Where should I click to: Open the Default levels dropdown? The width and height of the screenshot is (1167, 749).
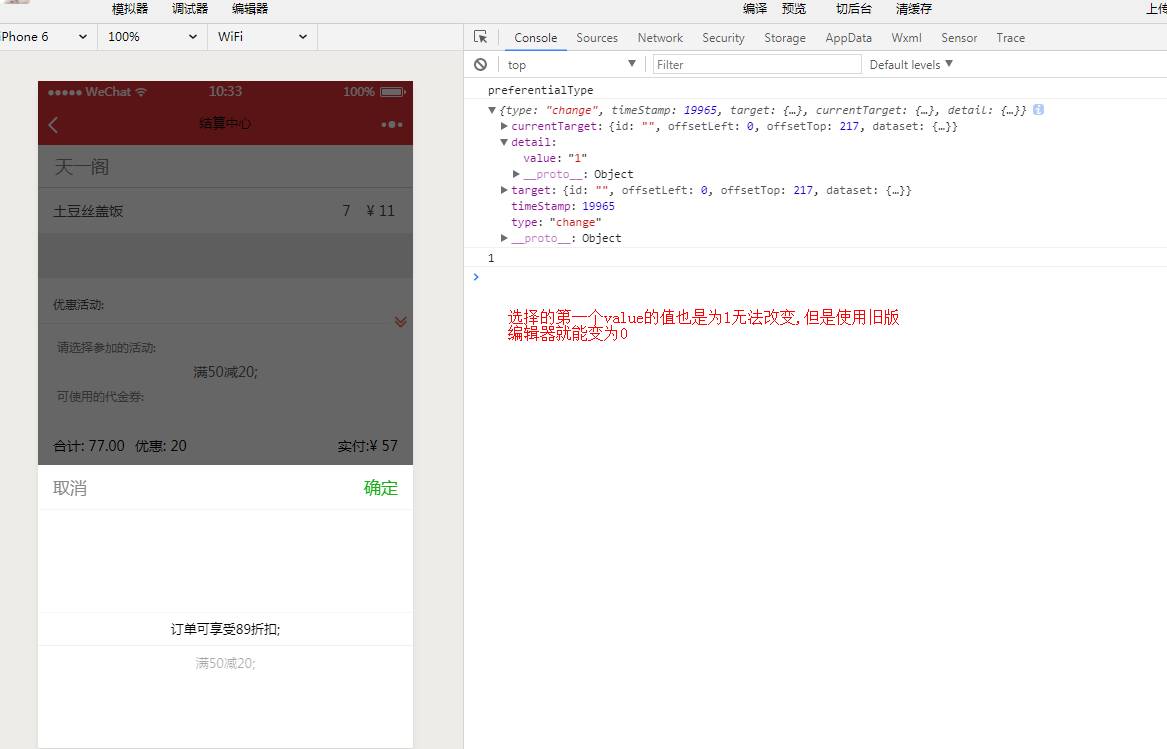911,64
